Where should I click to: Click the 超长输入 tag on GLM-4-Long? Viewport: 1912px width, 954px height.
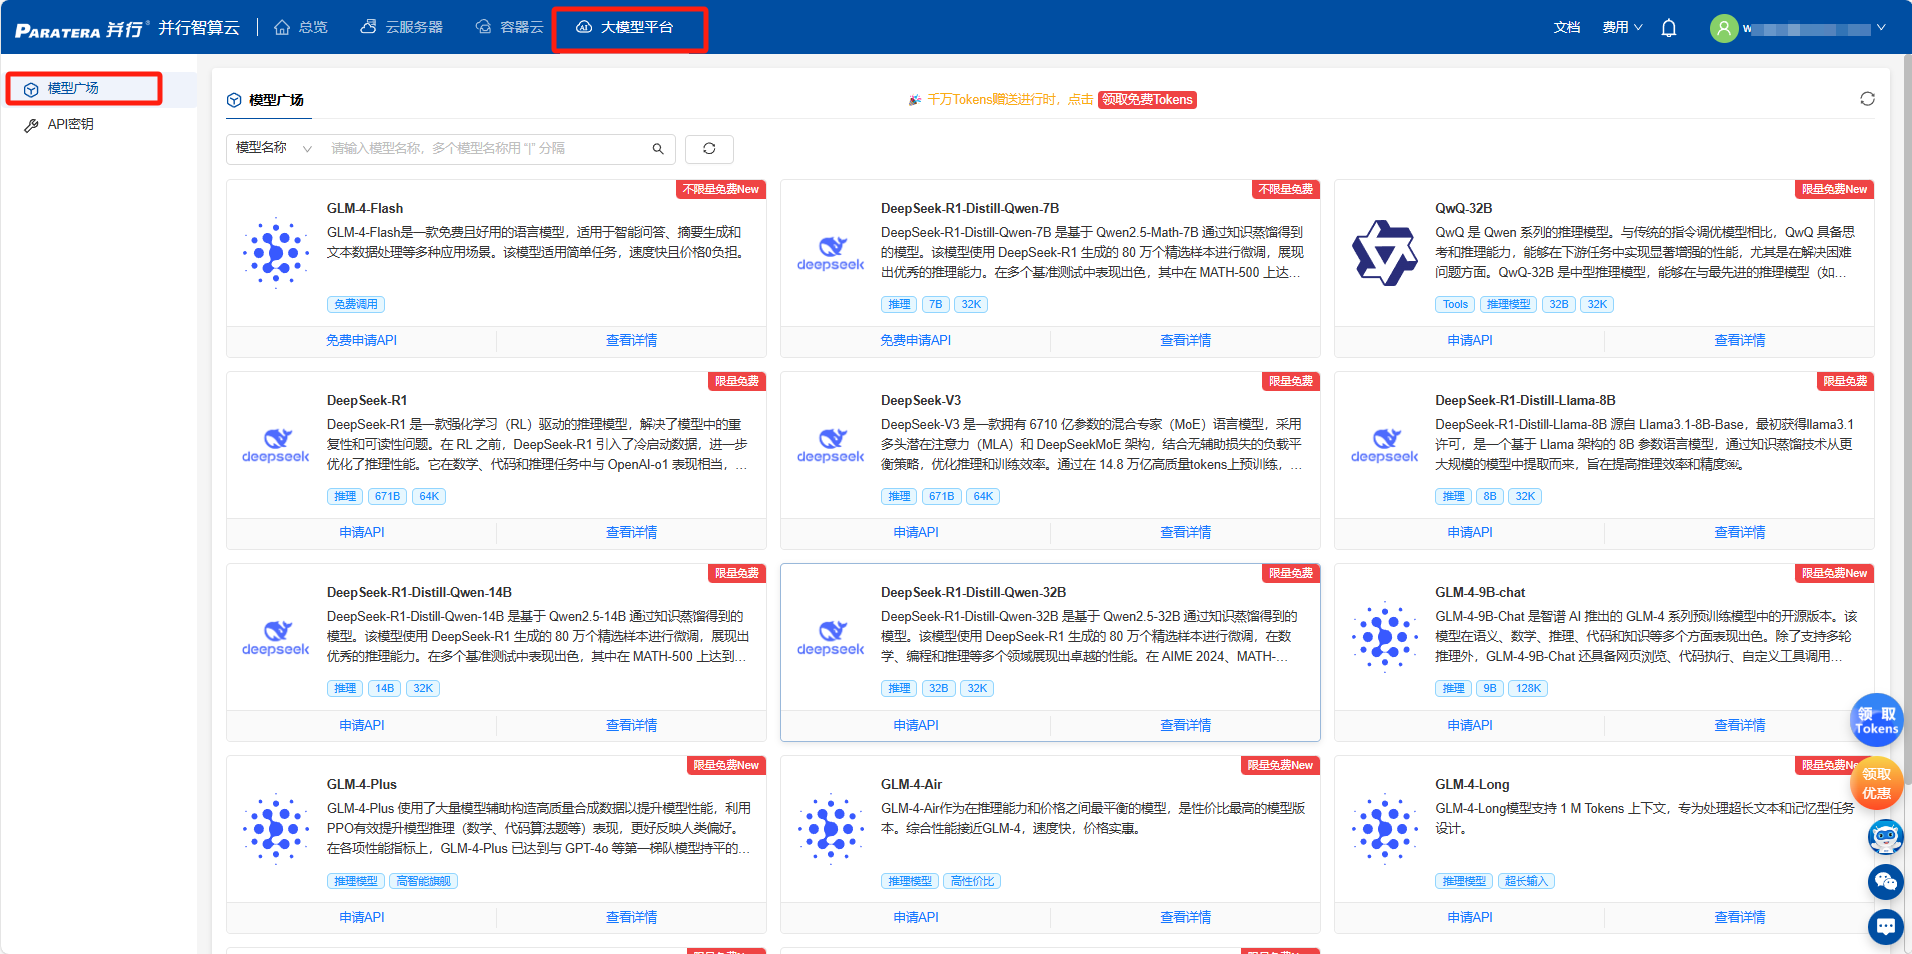point(1526,881)
